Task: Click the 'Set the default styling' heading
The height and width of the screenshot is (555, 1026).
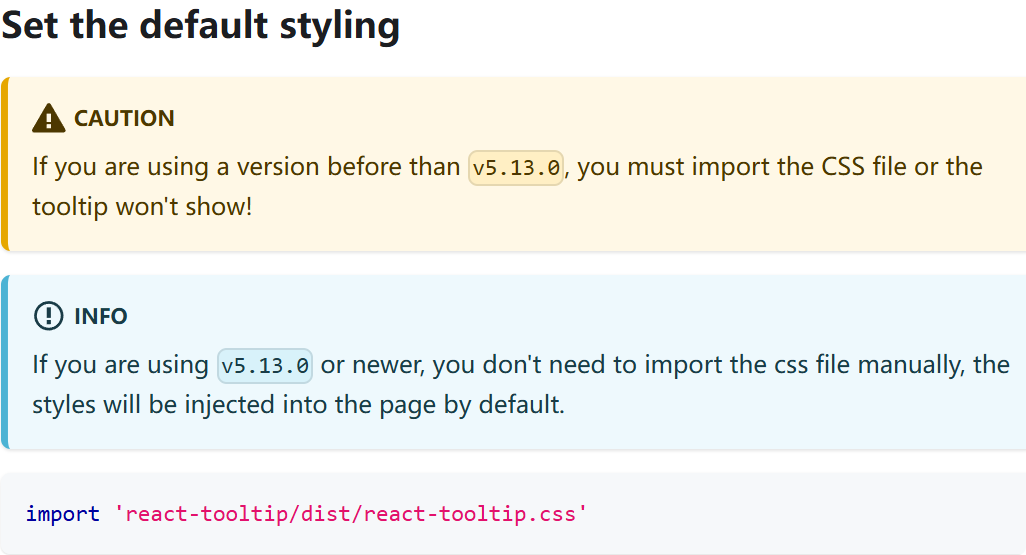Action: [200, 25]
